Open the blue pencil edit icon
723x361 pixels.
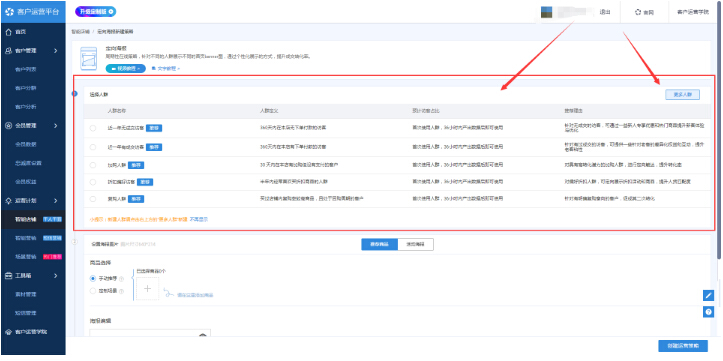point(708,295)
